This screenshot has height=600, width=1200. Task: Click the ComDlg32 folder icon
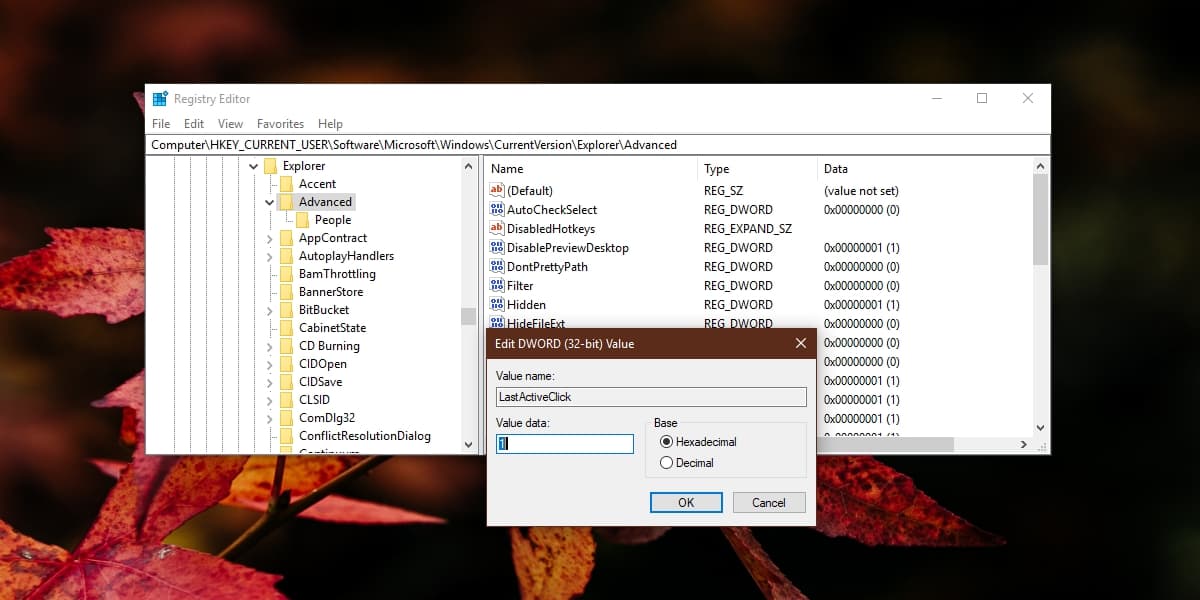pyautogui.click(x=286, y=418)
